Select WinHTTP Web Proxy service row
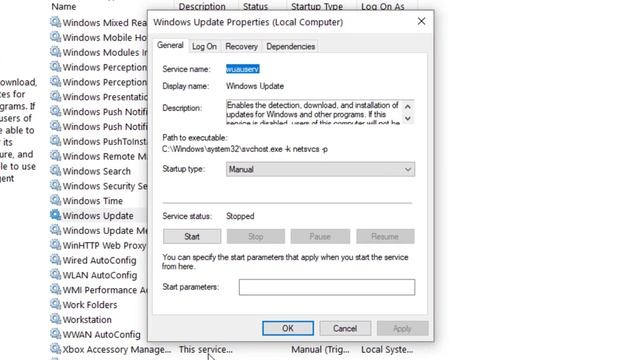 click(104, 245)
